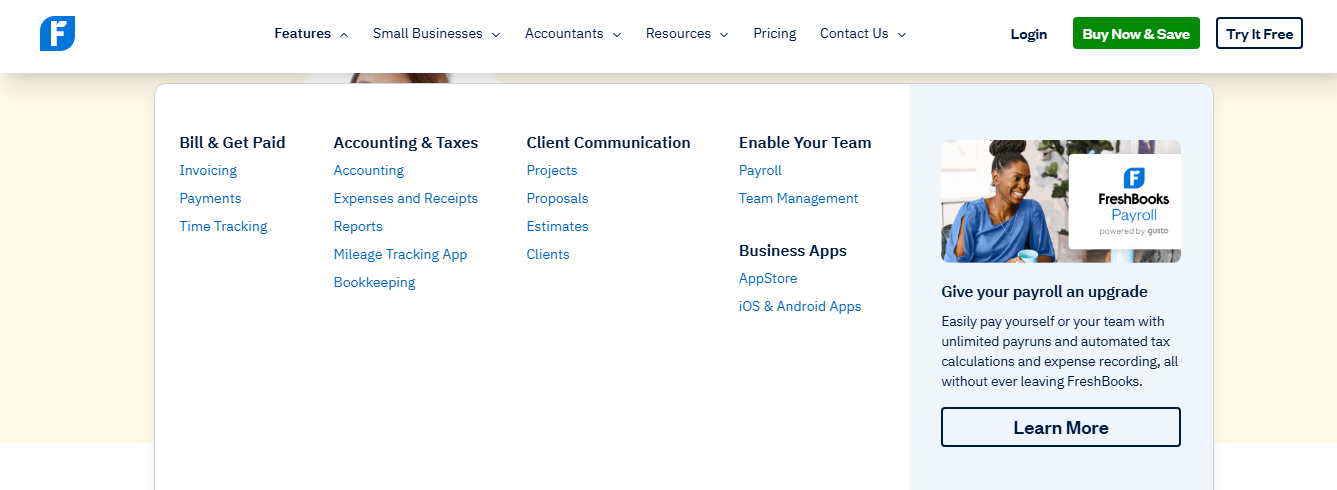Screen dimensions: 1337x490
Task: Open the Clients link
Action: (x=548, y=254)
